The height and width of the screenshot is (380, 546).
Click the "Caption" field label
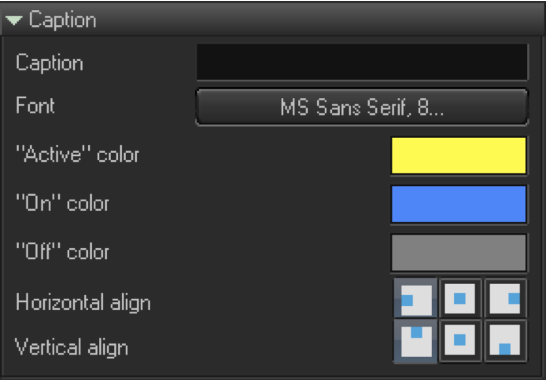coord(49,63)
